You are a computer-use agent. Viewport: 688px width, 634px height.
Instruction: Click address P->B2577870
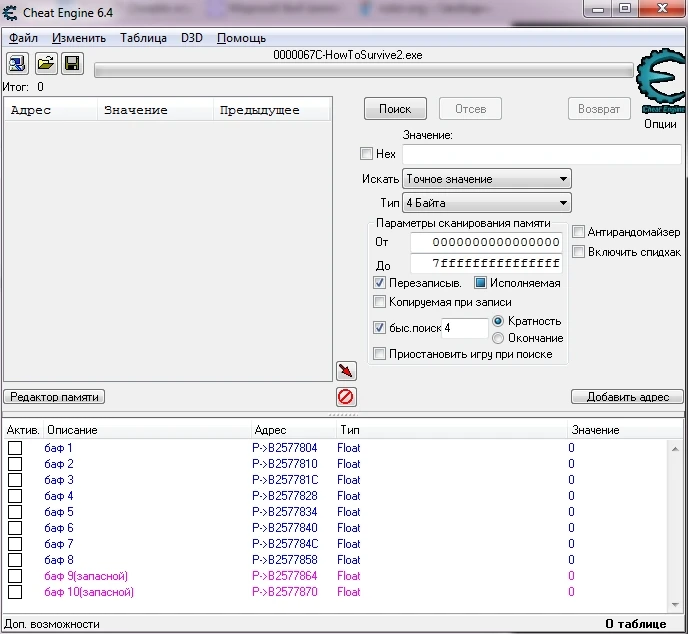(x=285, y=592)
